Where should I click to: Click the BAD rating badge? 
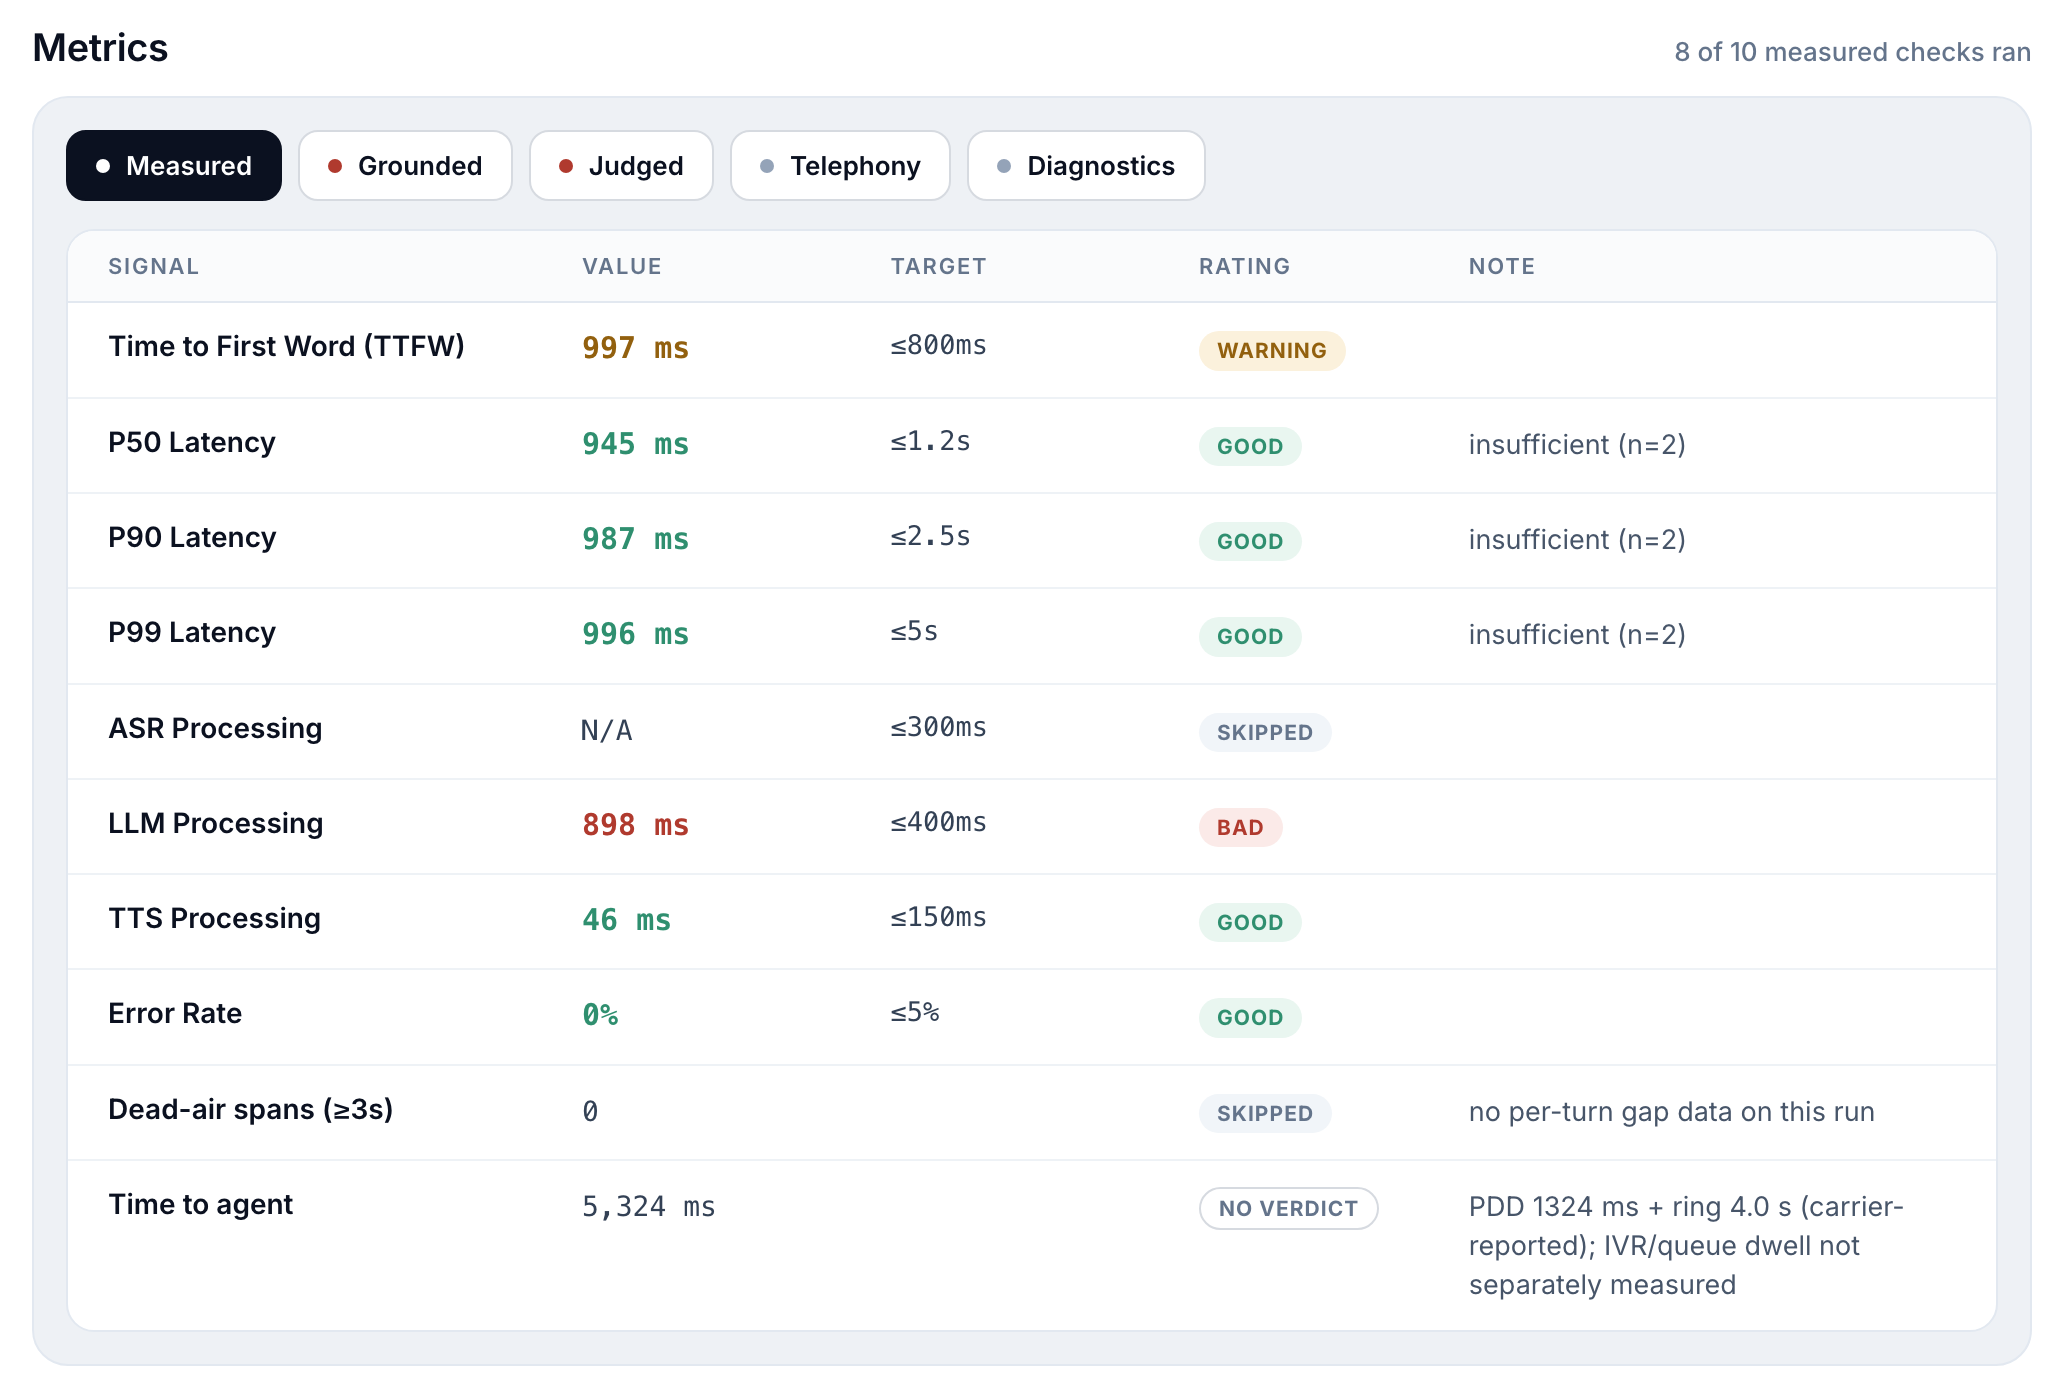[1240, 828]
